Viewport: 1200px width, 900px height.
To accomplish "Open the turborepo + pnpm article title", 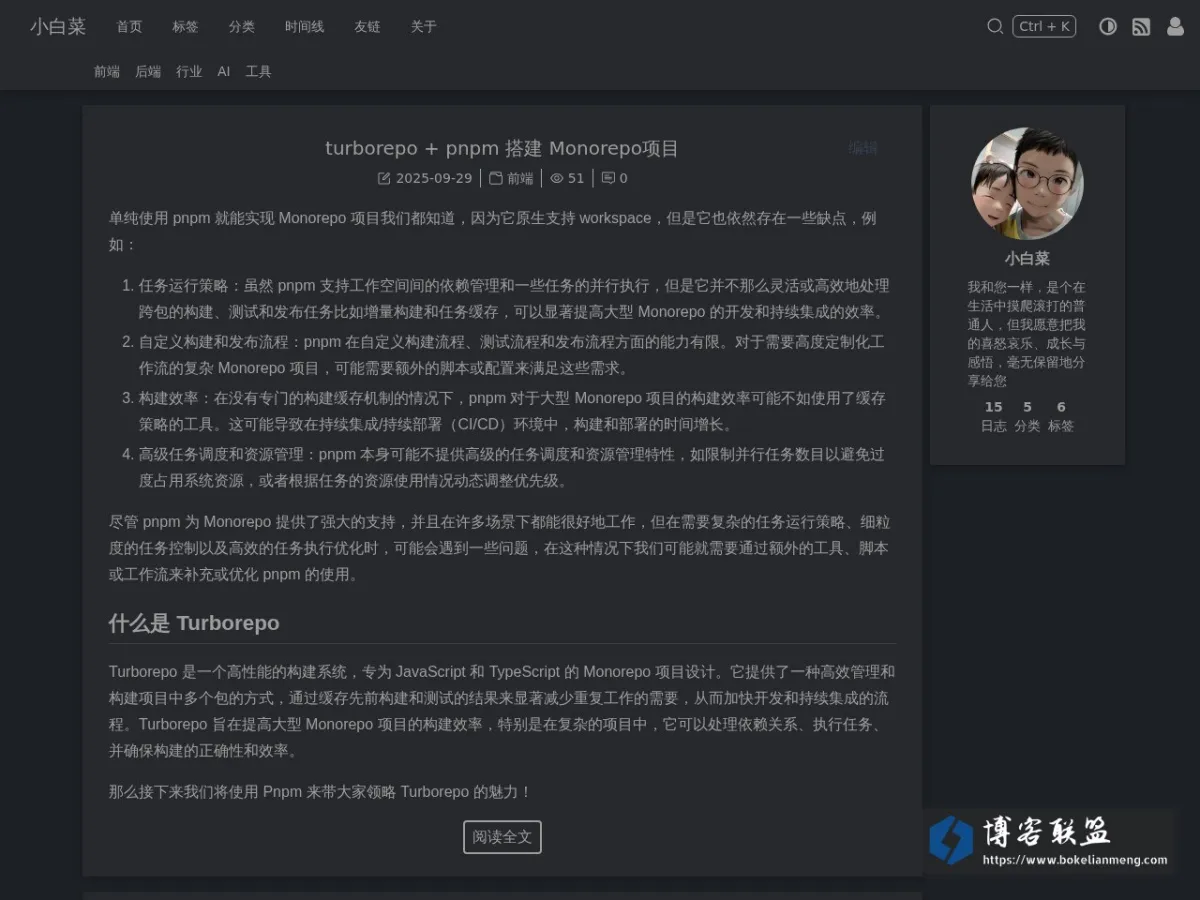I will pos(502,148).
